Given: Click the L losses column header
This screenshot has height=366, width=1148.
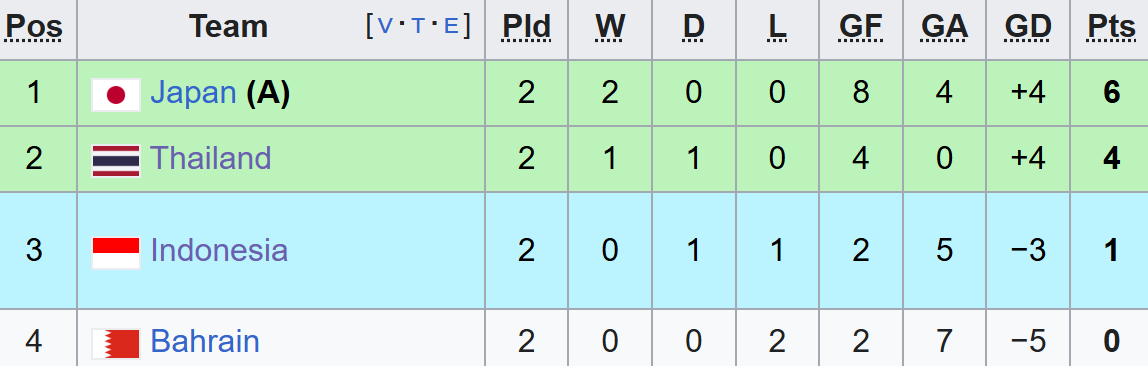Looking at the screenshot, I should coord(778,28).
